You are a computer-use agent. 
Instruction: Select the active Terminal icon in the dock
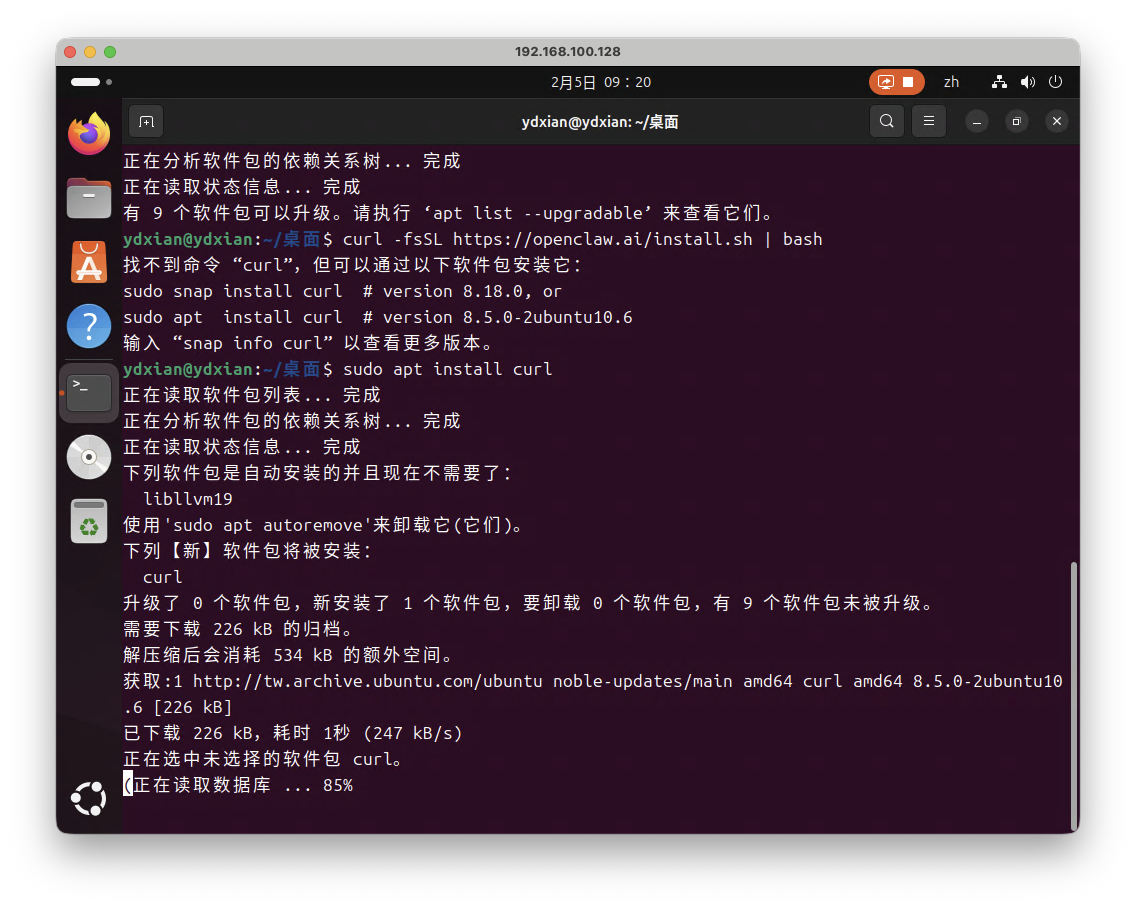(x=88, y=392)
